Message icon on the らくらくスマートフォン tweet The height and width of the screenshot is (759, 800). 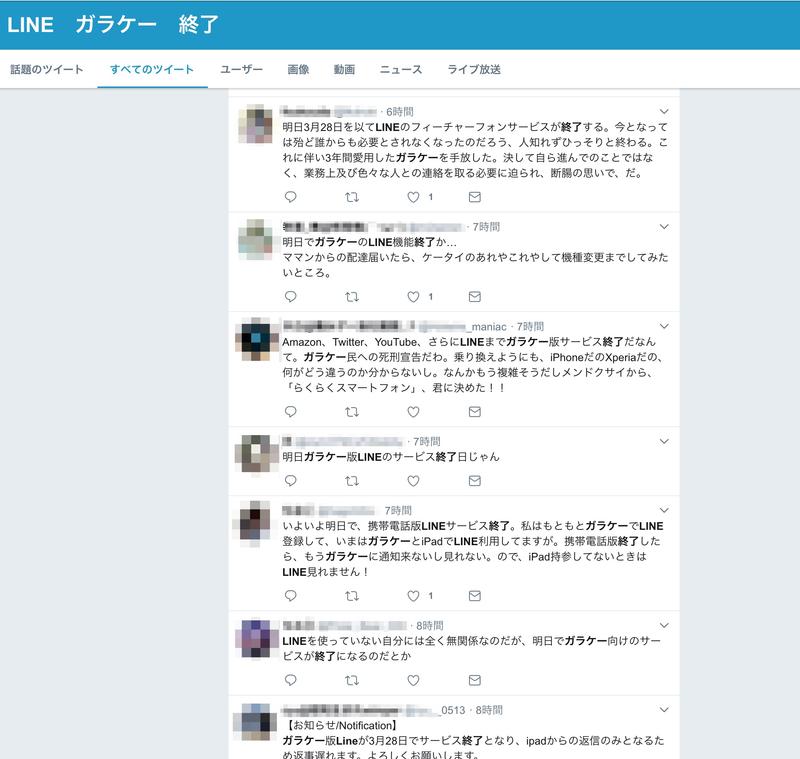click(474, 412)
